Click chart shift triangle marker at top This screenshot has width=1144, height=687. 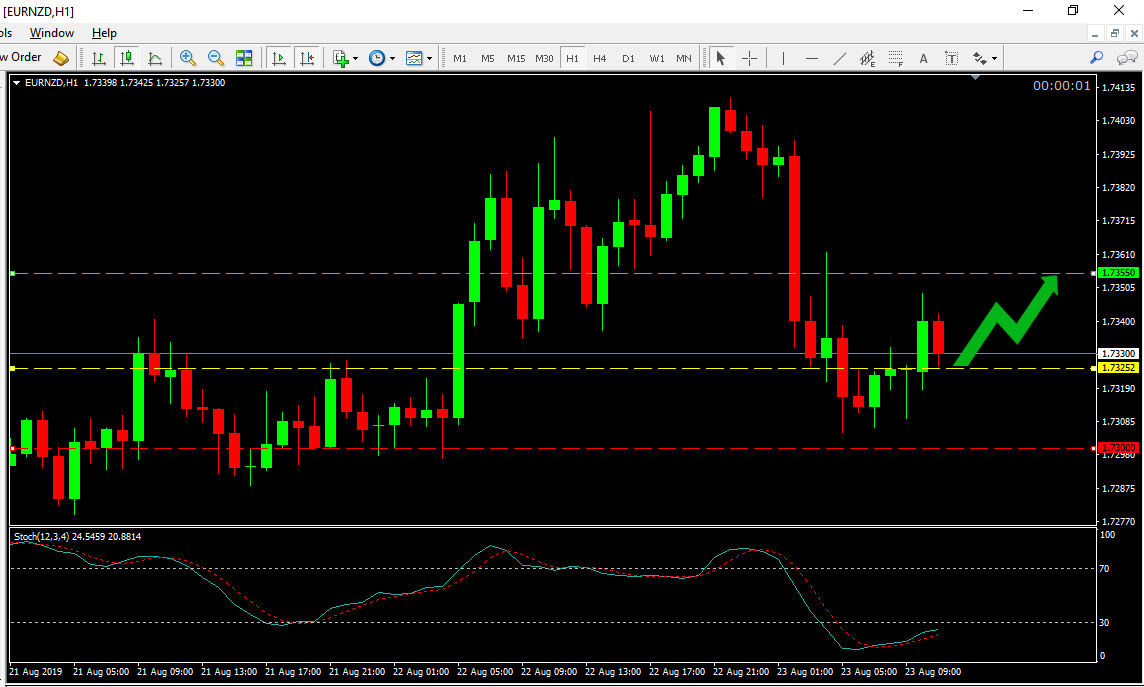tap(975, 77)
